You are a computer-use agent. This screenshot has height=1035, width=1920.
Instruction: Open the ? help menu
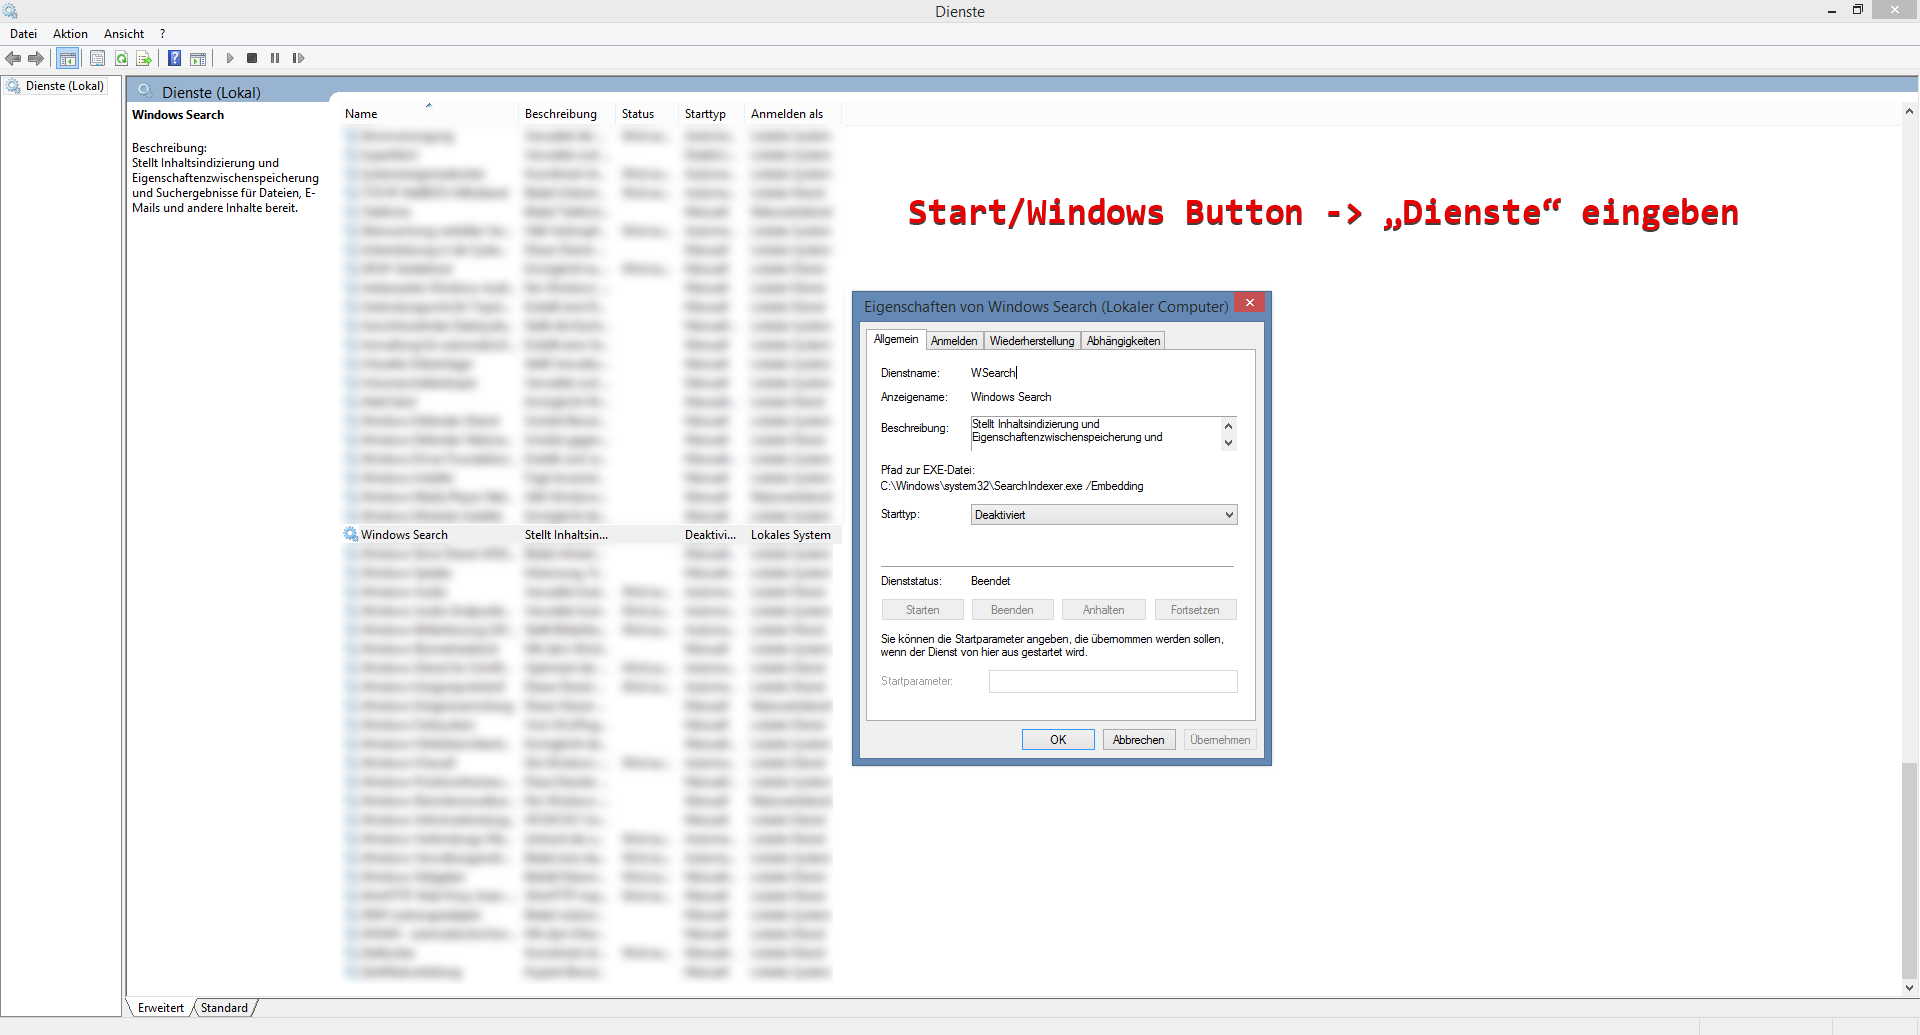tap(162, 34)
